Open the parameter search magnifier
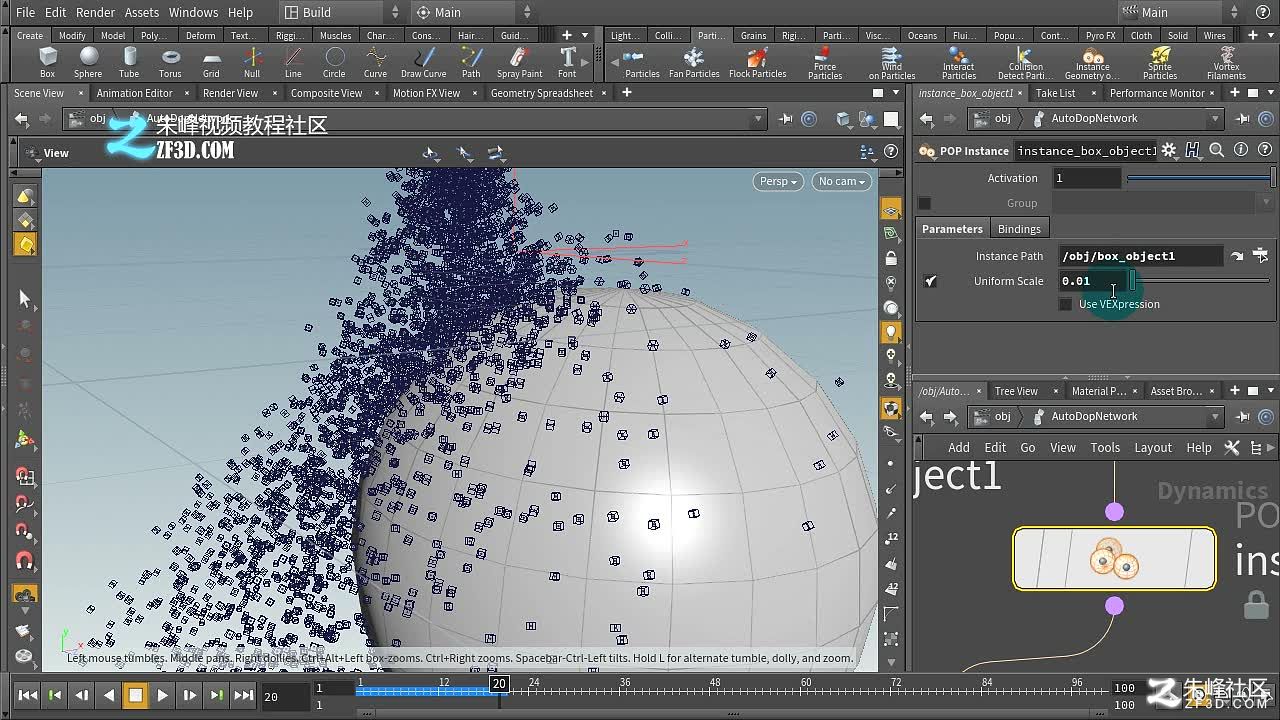Screen dimensions: 1280x720 click(x=1217, y=150)
